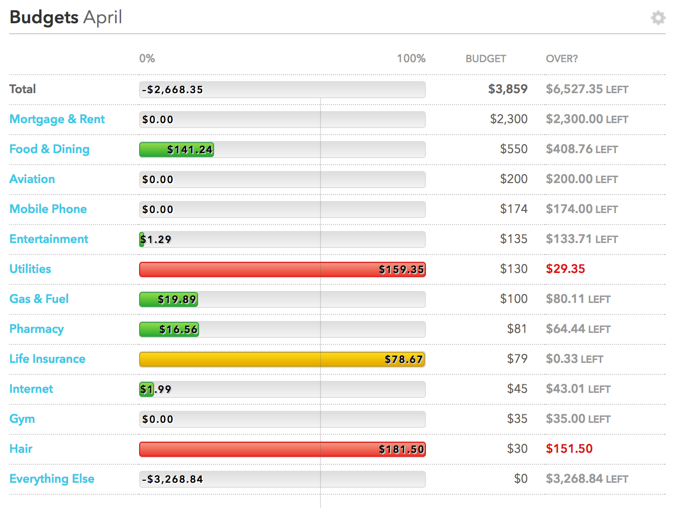Click the Entertainment $1.29 progress bar
This screenshot has height=508, width=677.
point(282,240)
